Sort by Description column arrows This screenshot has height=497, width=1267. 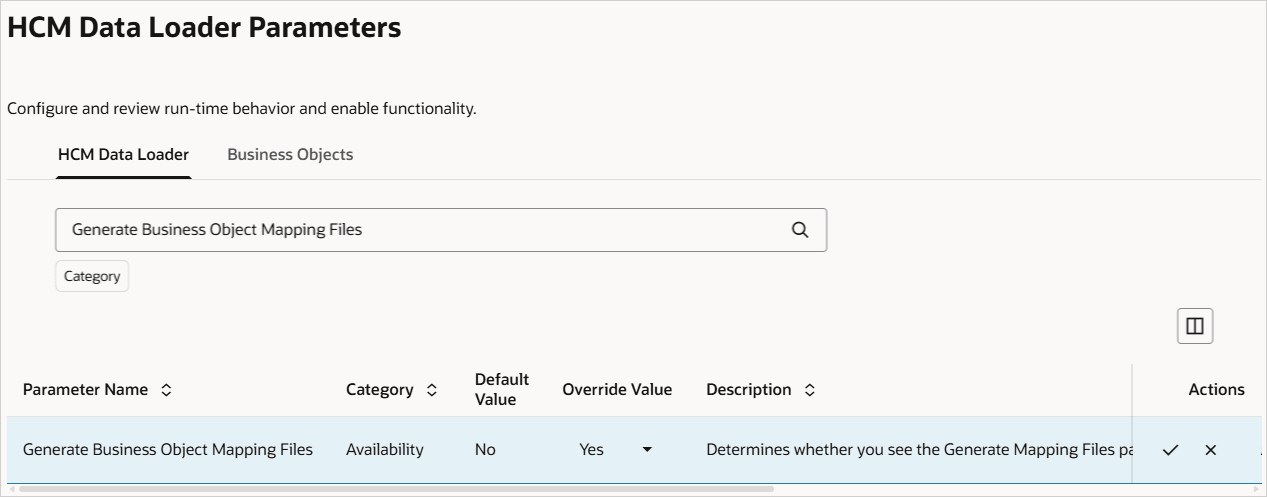click(x=810, y=390)
